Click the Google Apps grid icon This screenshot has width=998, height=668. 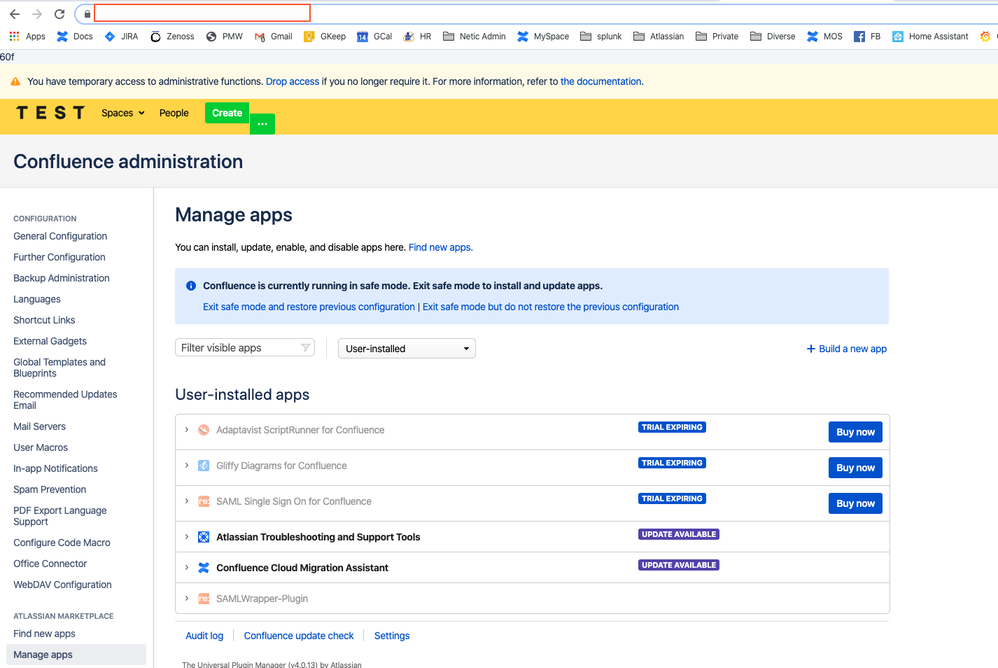(x=13, y=36)
